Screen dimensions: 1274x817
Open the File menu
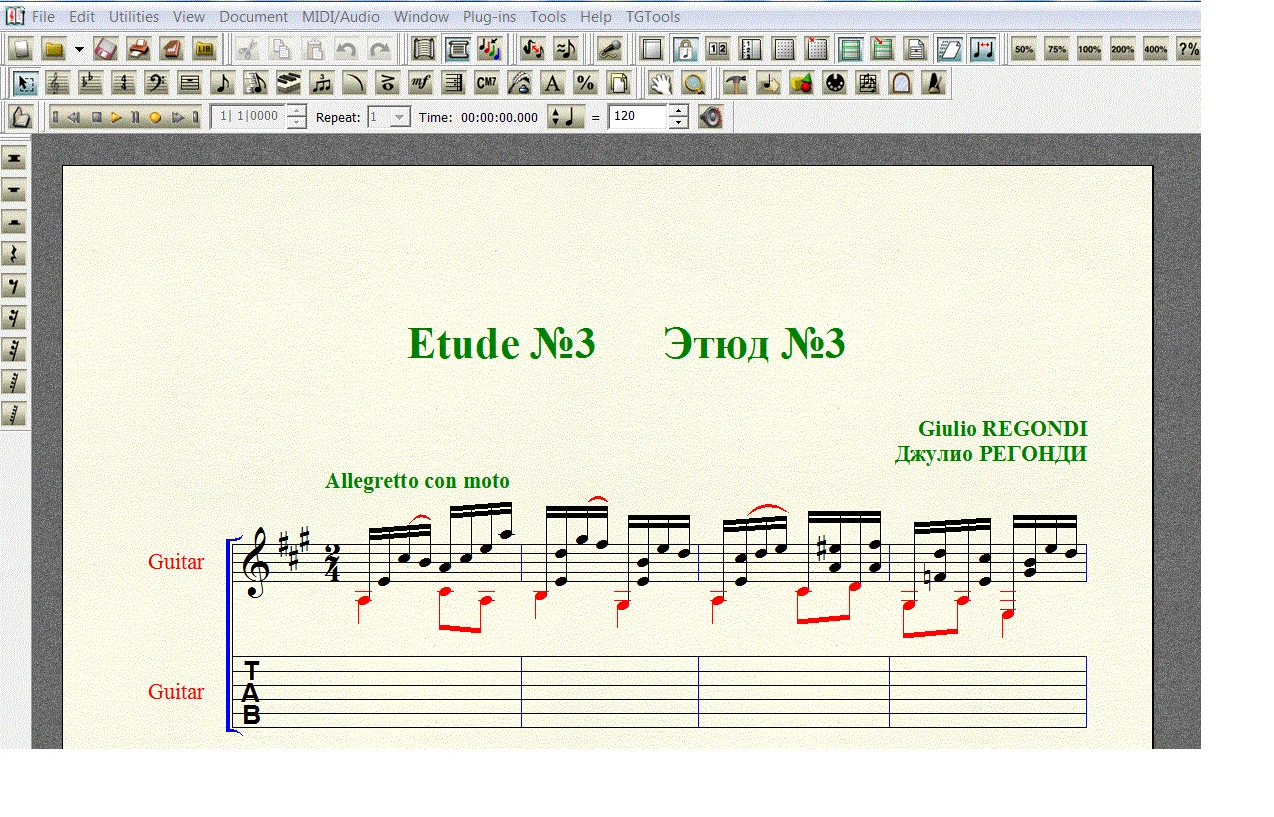coord(44,17)
